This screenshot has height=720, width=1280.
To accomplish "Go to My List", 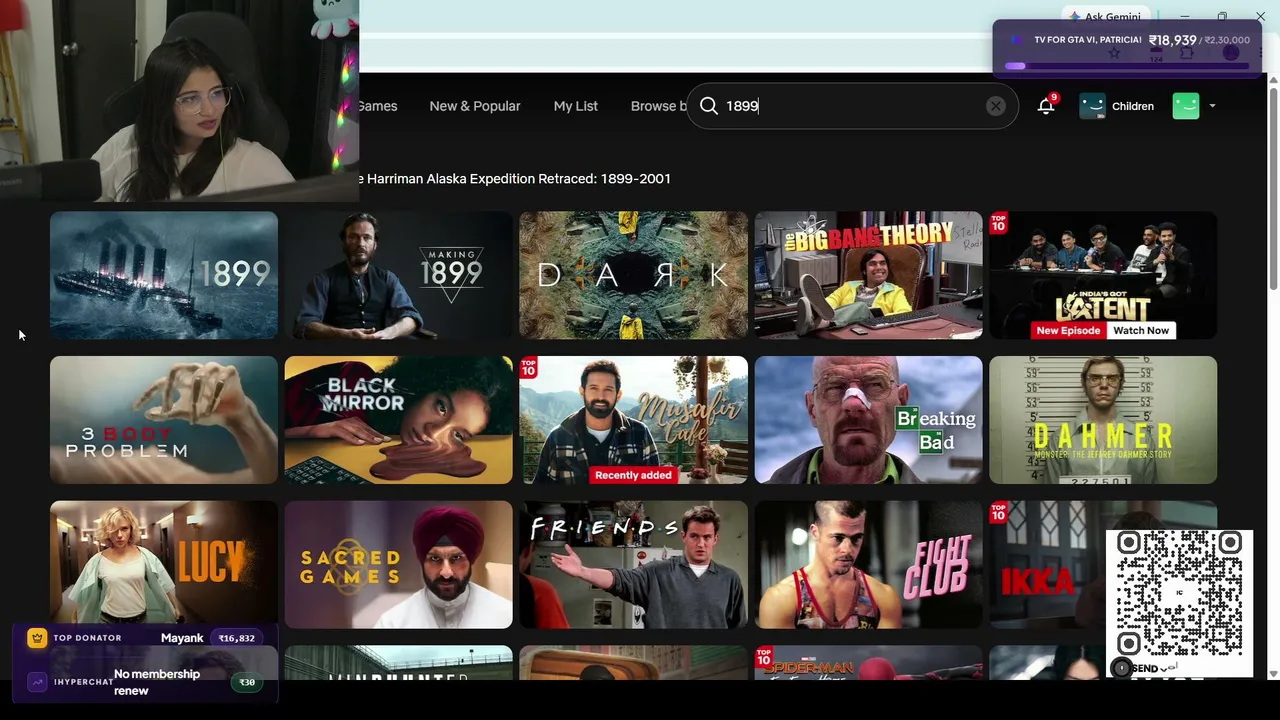I will click(x=576, y=106).
